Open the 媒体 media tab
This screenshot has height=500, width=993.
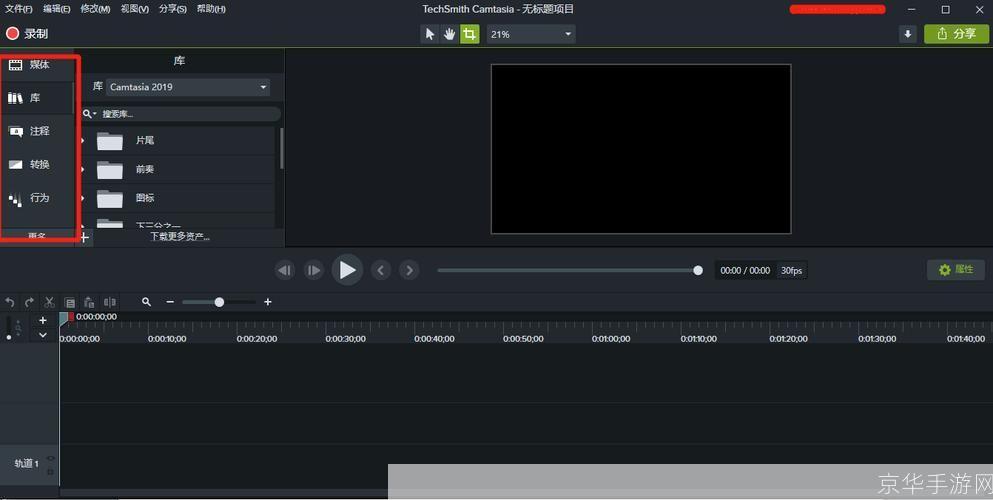pos(37,65)
